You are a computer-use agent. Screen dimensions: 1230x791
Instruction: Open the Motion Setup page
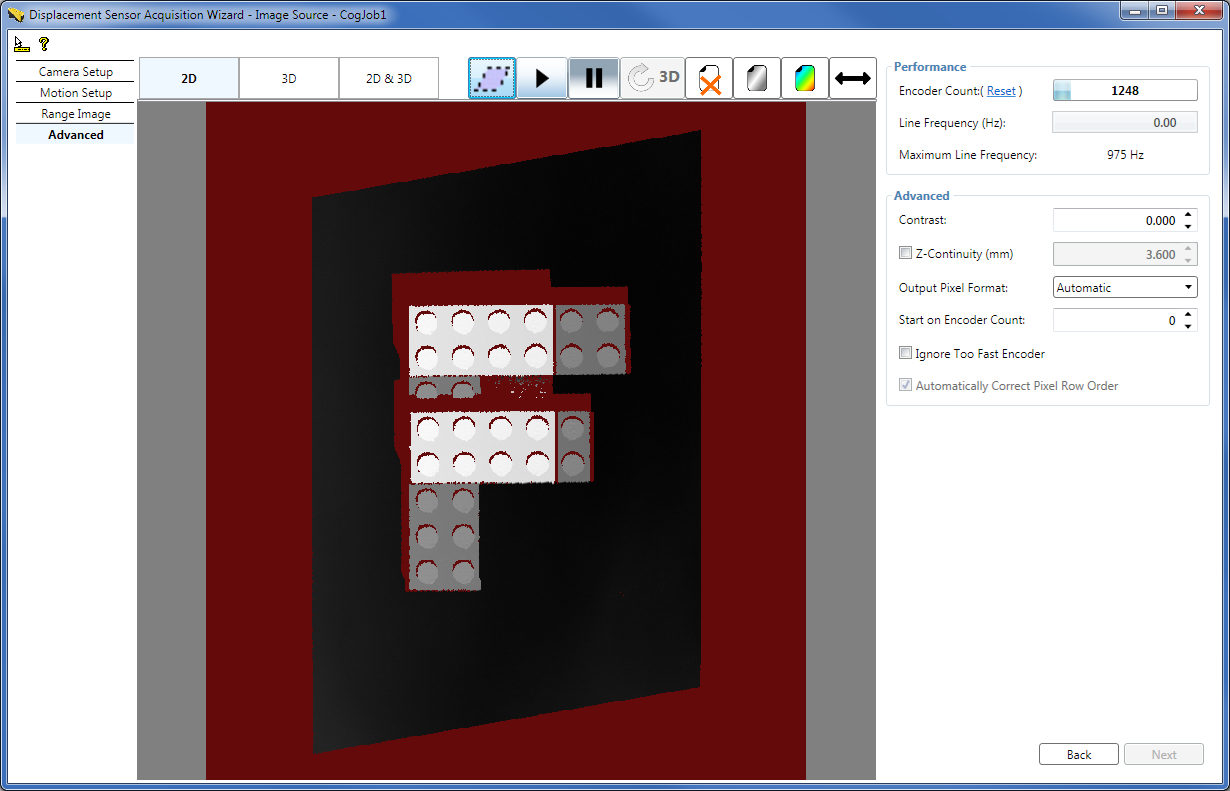pos(75,92)
